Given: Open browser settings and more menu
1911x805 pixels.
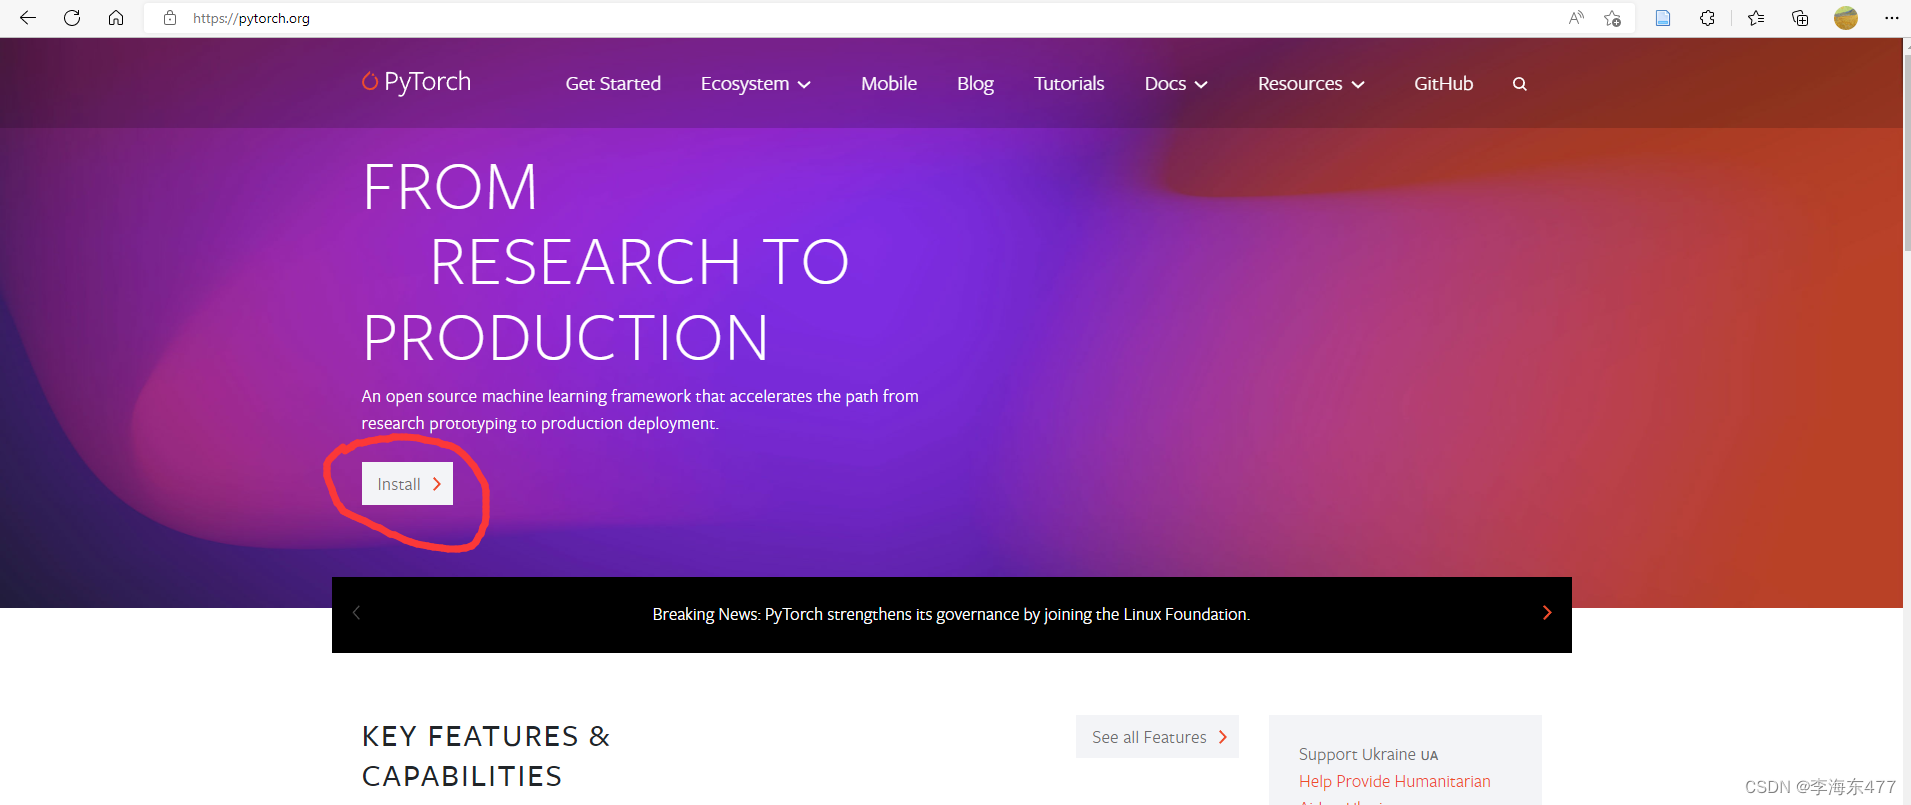Looking at the screenshot, I should (1891, 18).
